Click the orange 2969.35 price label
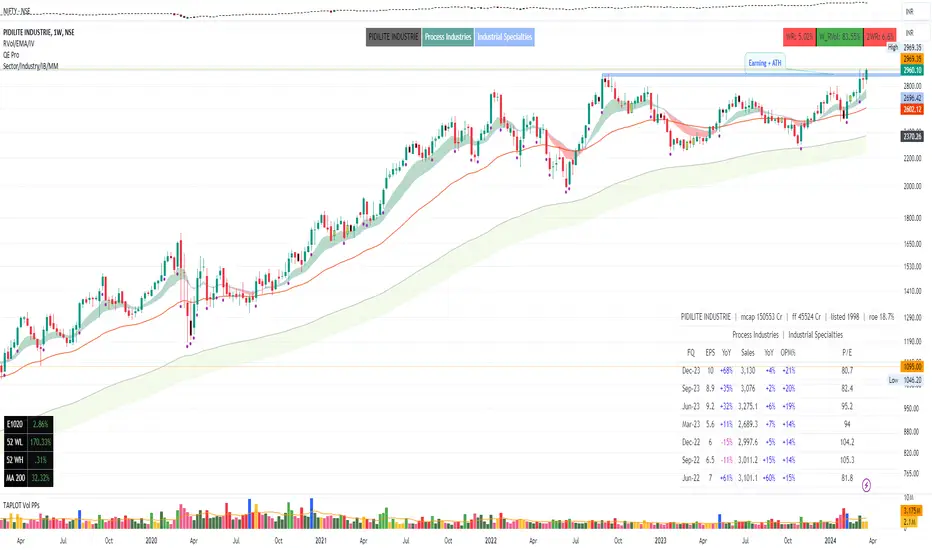Image resolution: width=932 pixels, height=550 pixels. pos(912,59)
